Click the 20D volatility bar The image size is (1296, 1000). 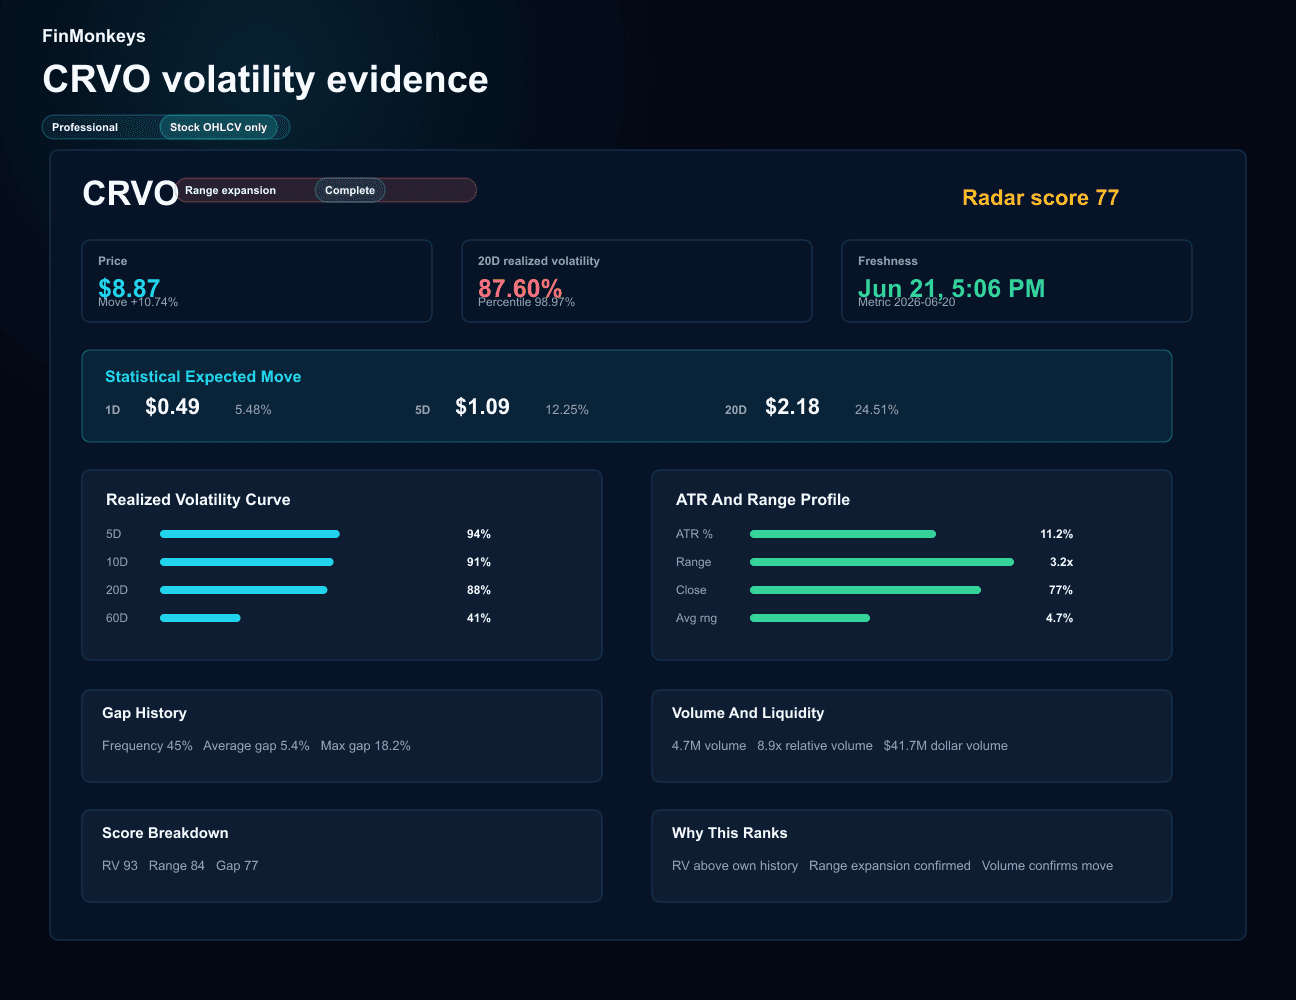[x=244, y=590]
